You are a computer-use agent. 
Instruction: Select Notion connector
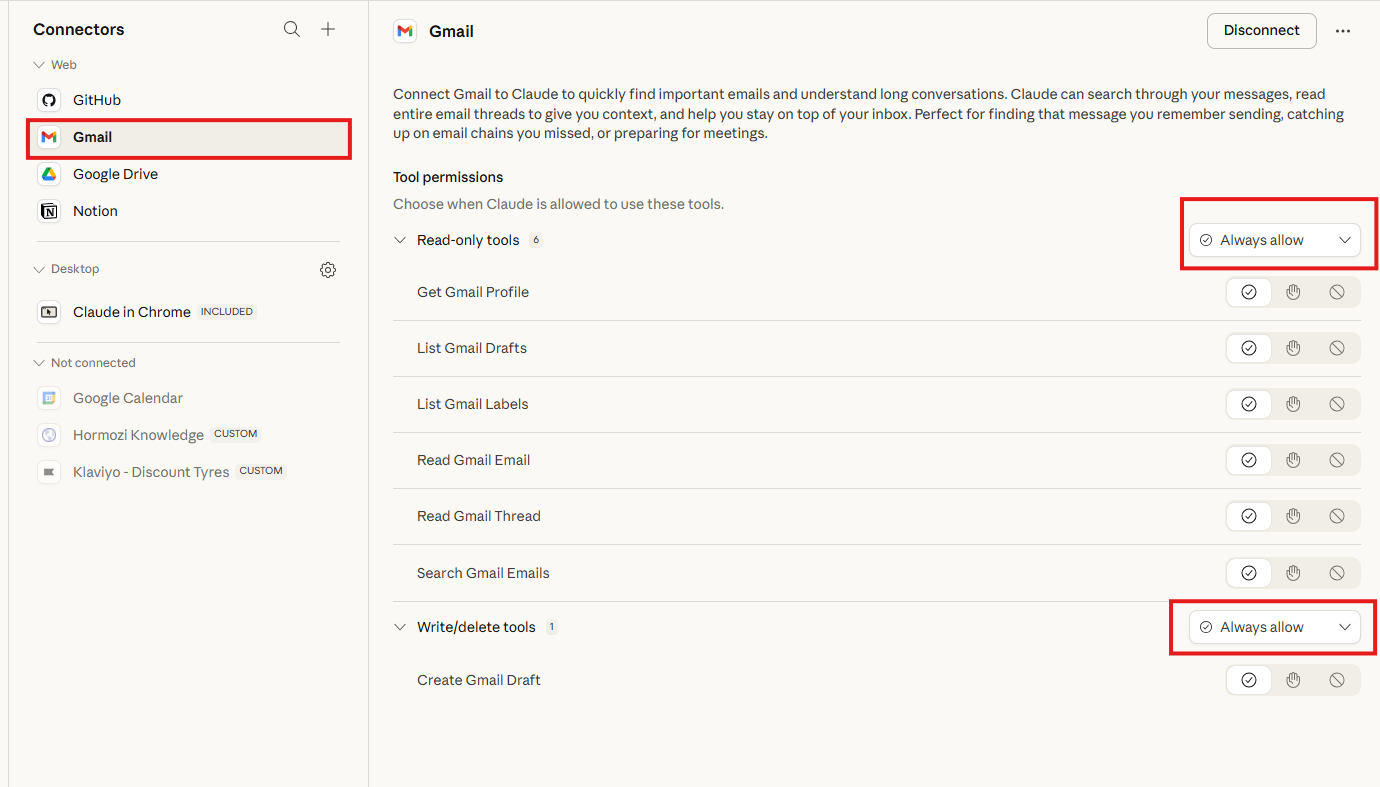coord(188,211)
